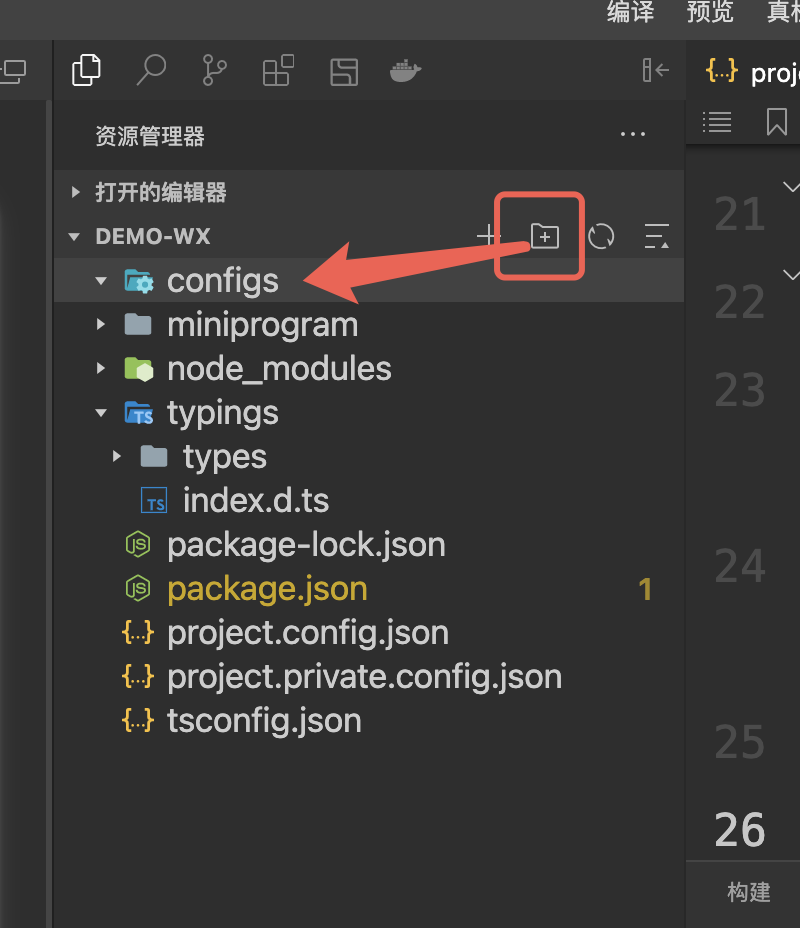This screenshot has height=928, width=800.
Task: Open the Search magnifier icon
Action: pos(151,70)
